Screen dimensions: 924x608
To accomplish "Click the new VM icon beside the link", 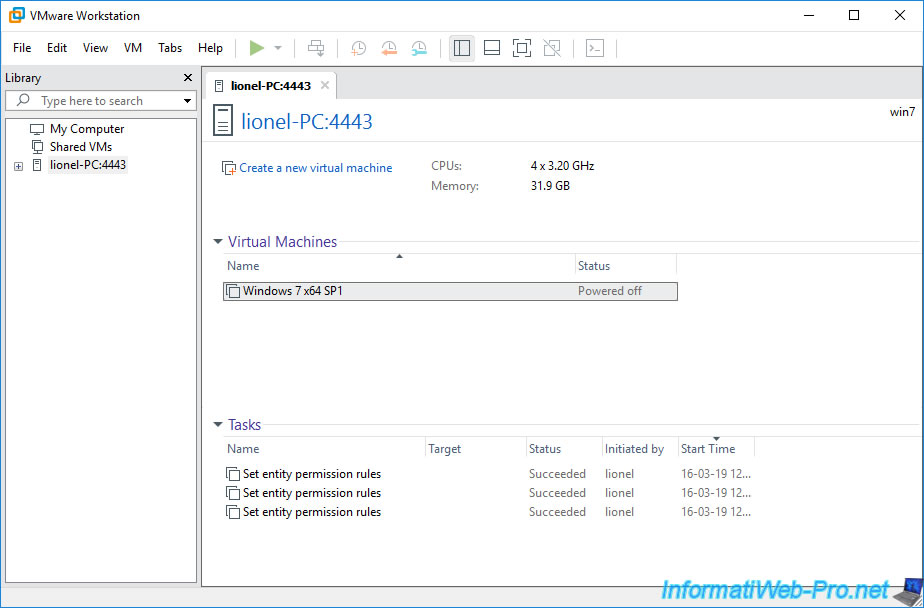I will [229, 168].
